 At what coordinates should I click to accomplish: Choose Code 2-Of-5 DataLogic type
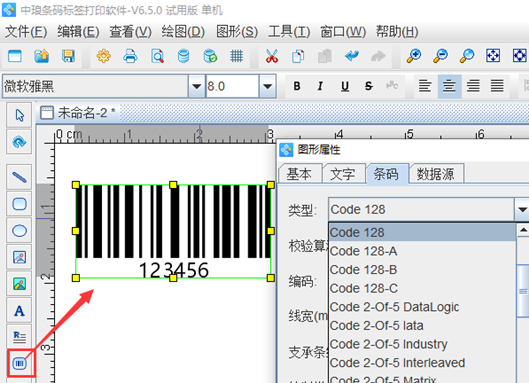[x=422, y=307]
